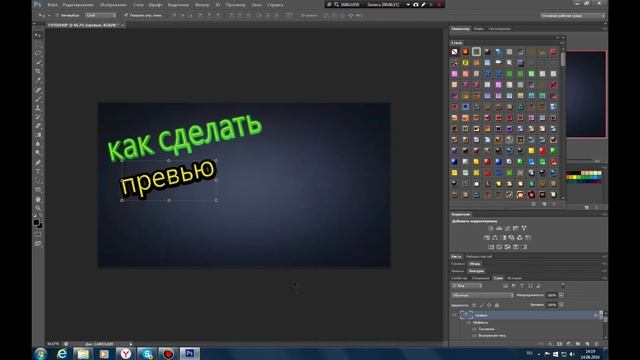Switch to the Layers tab
The image size is (640, 360).
(x=498, y=278)
